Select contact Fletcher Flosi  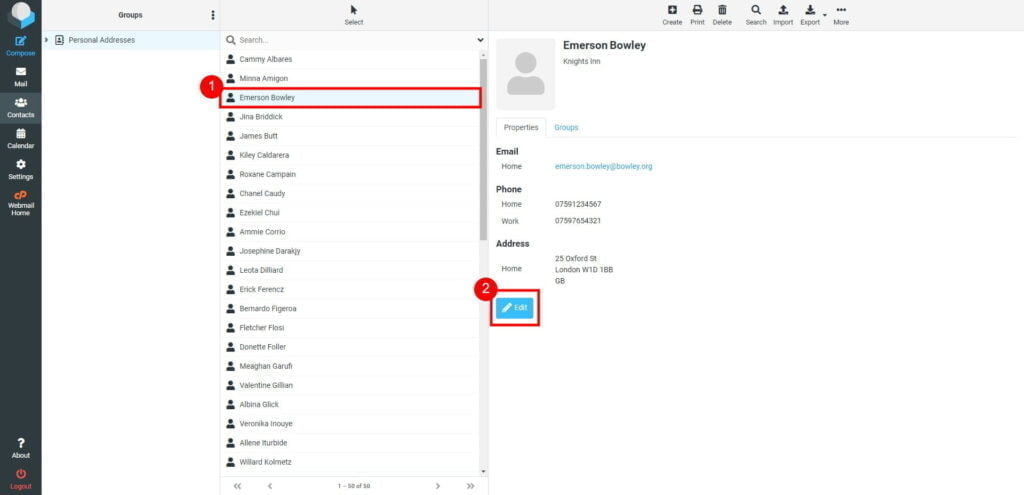pyautogui.click(x=349, y=328)
